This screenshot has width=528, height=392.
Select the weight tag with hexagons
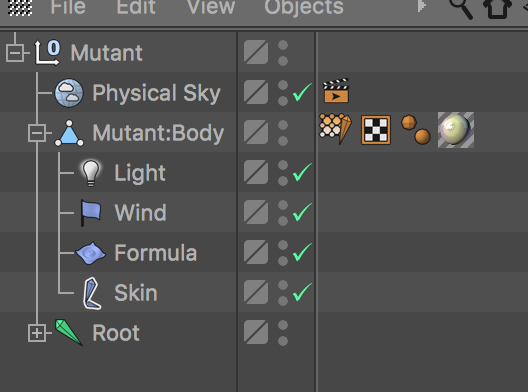coord(335,129)
